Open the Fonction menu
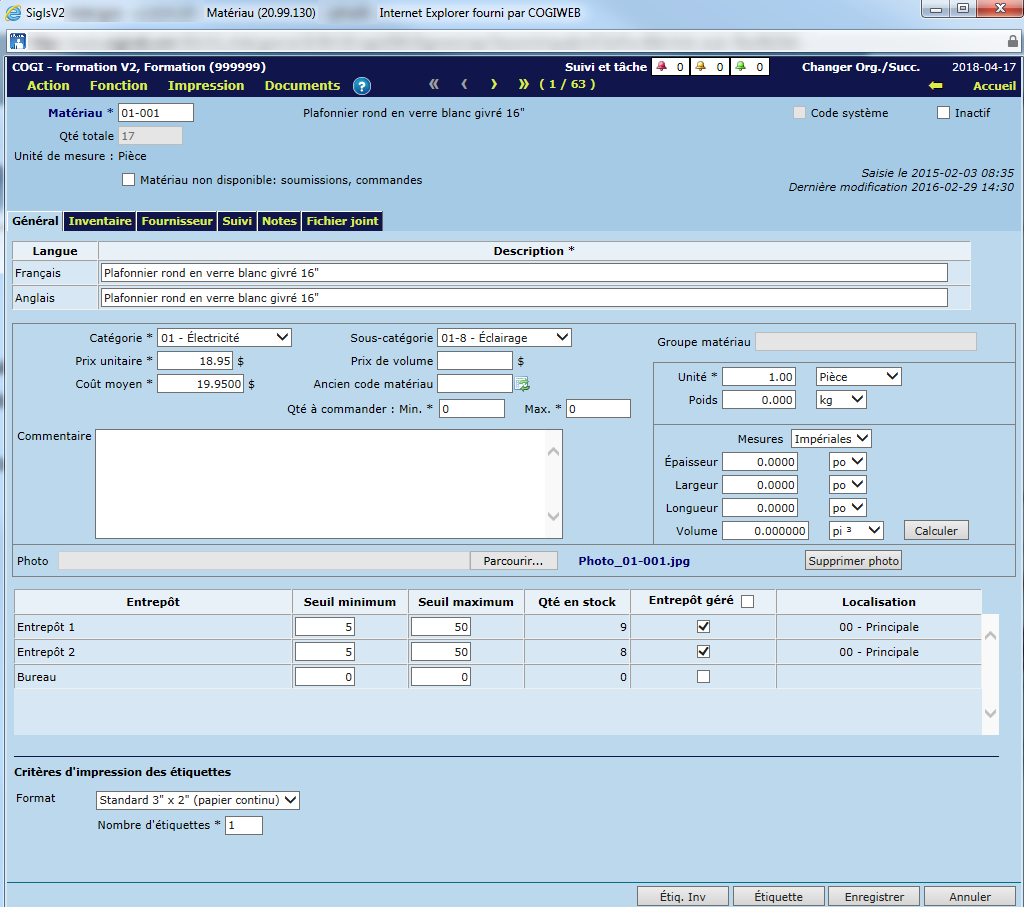 [x=118, y=86]
